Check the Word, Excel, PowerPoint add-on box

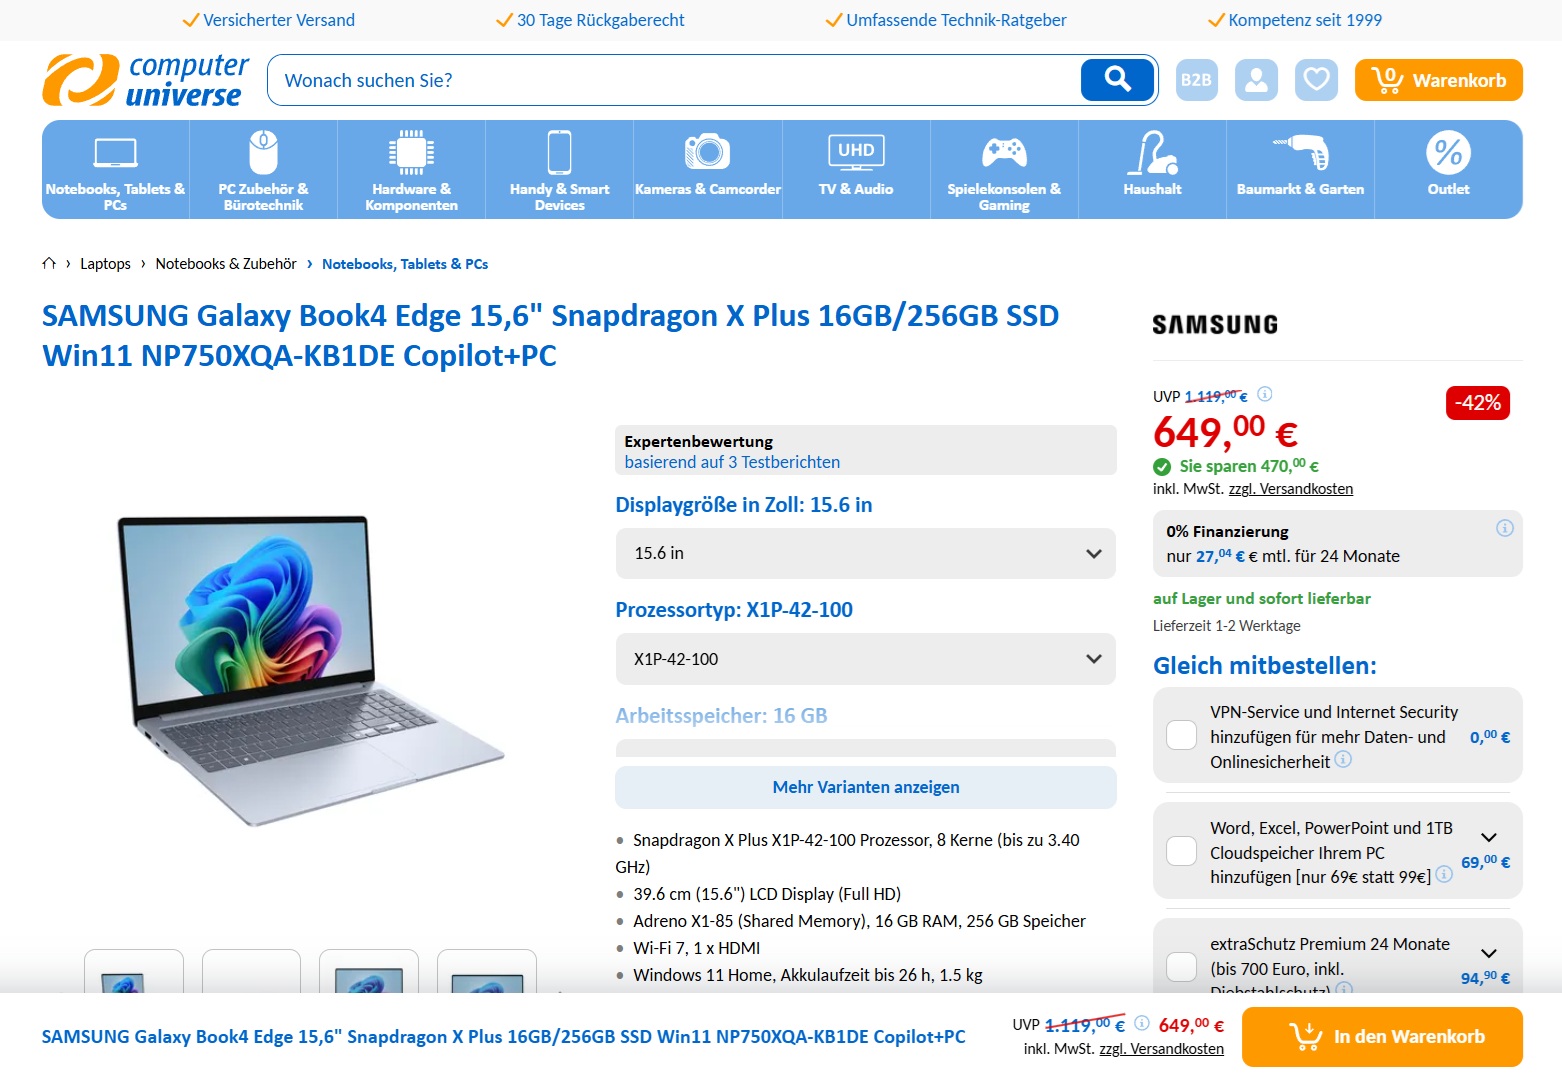[1181, 851]
